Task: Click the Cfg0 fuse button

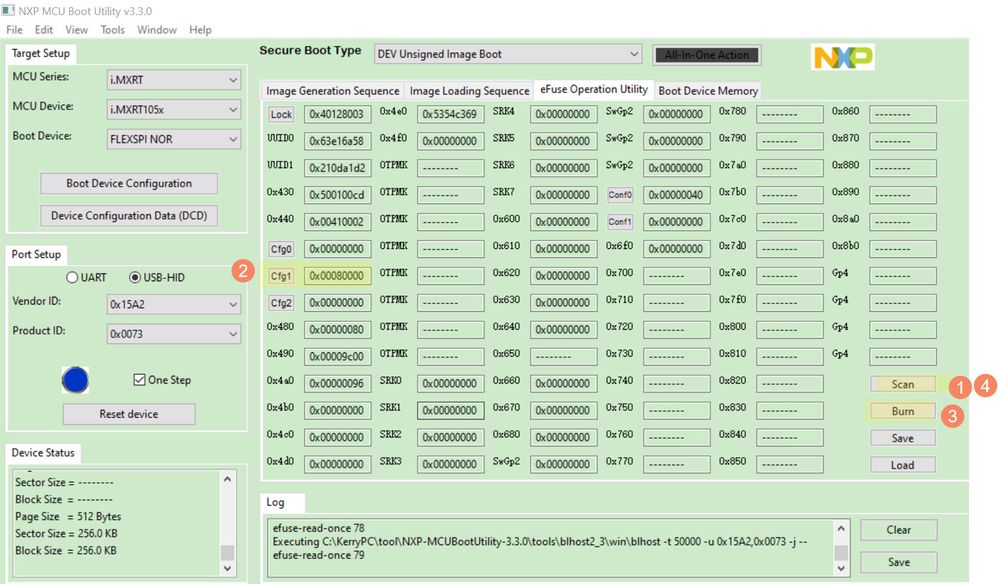Action: click(281, 249)
